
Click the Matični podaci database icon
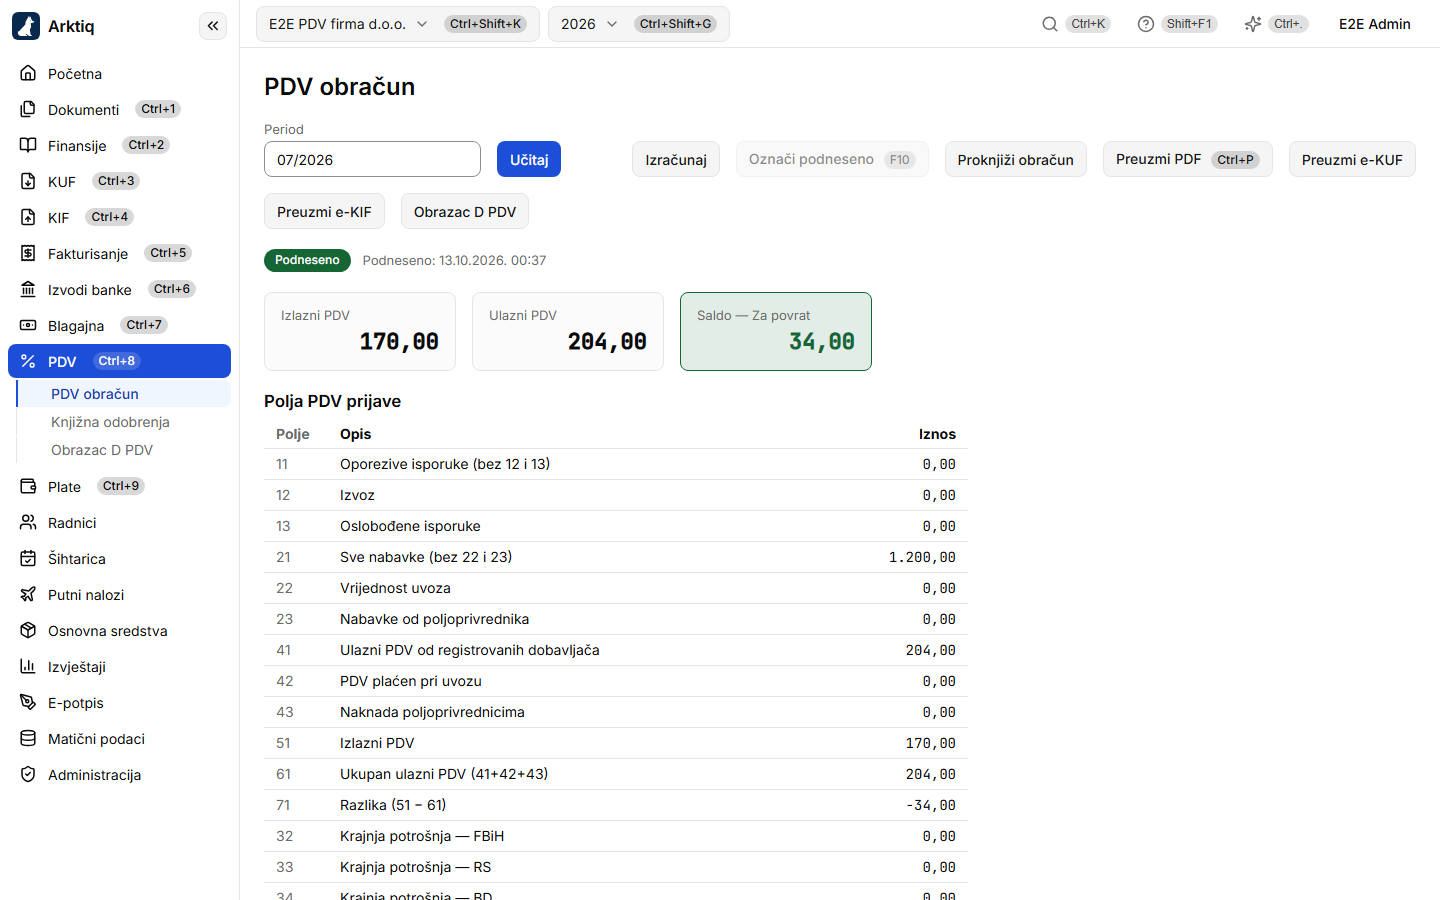pyautogui.click(x=28, y=738)
